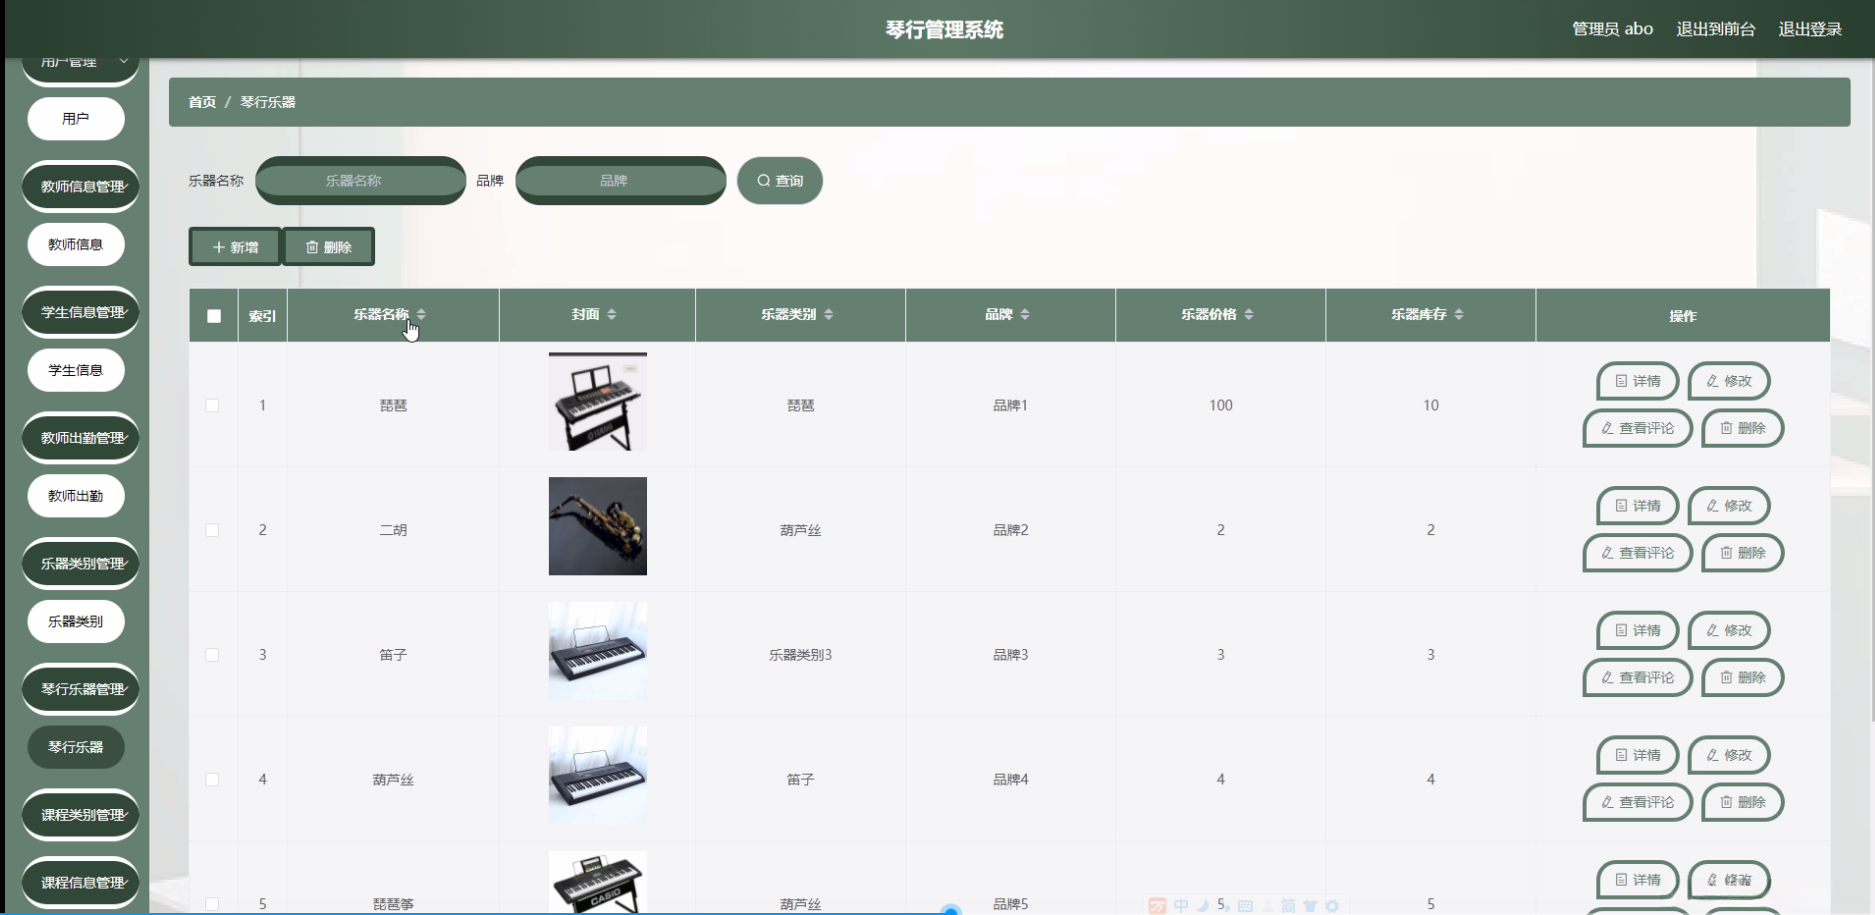Open the keyboard cover image in row 3

pos(598,651)
